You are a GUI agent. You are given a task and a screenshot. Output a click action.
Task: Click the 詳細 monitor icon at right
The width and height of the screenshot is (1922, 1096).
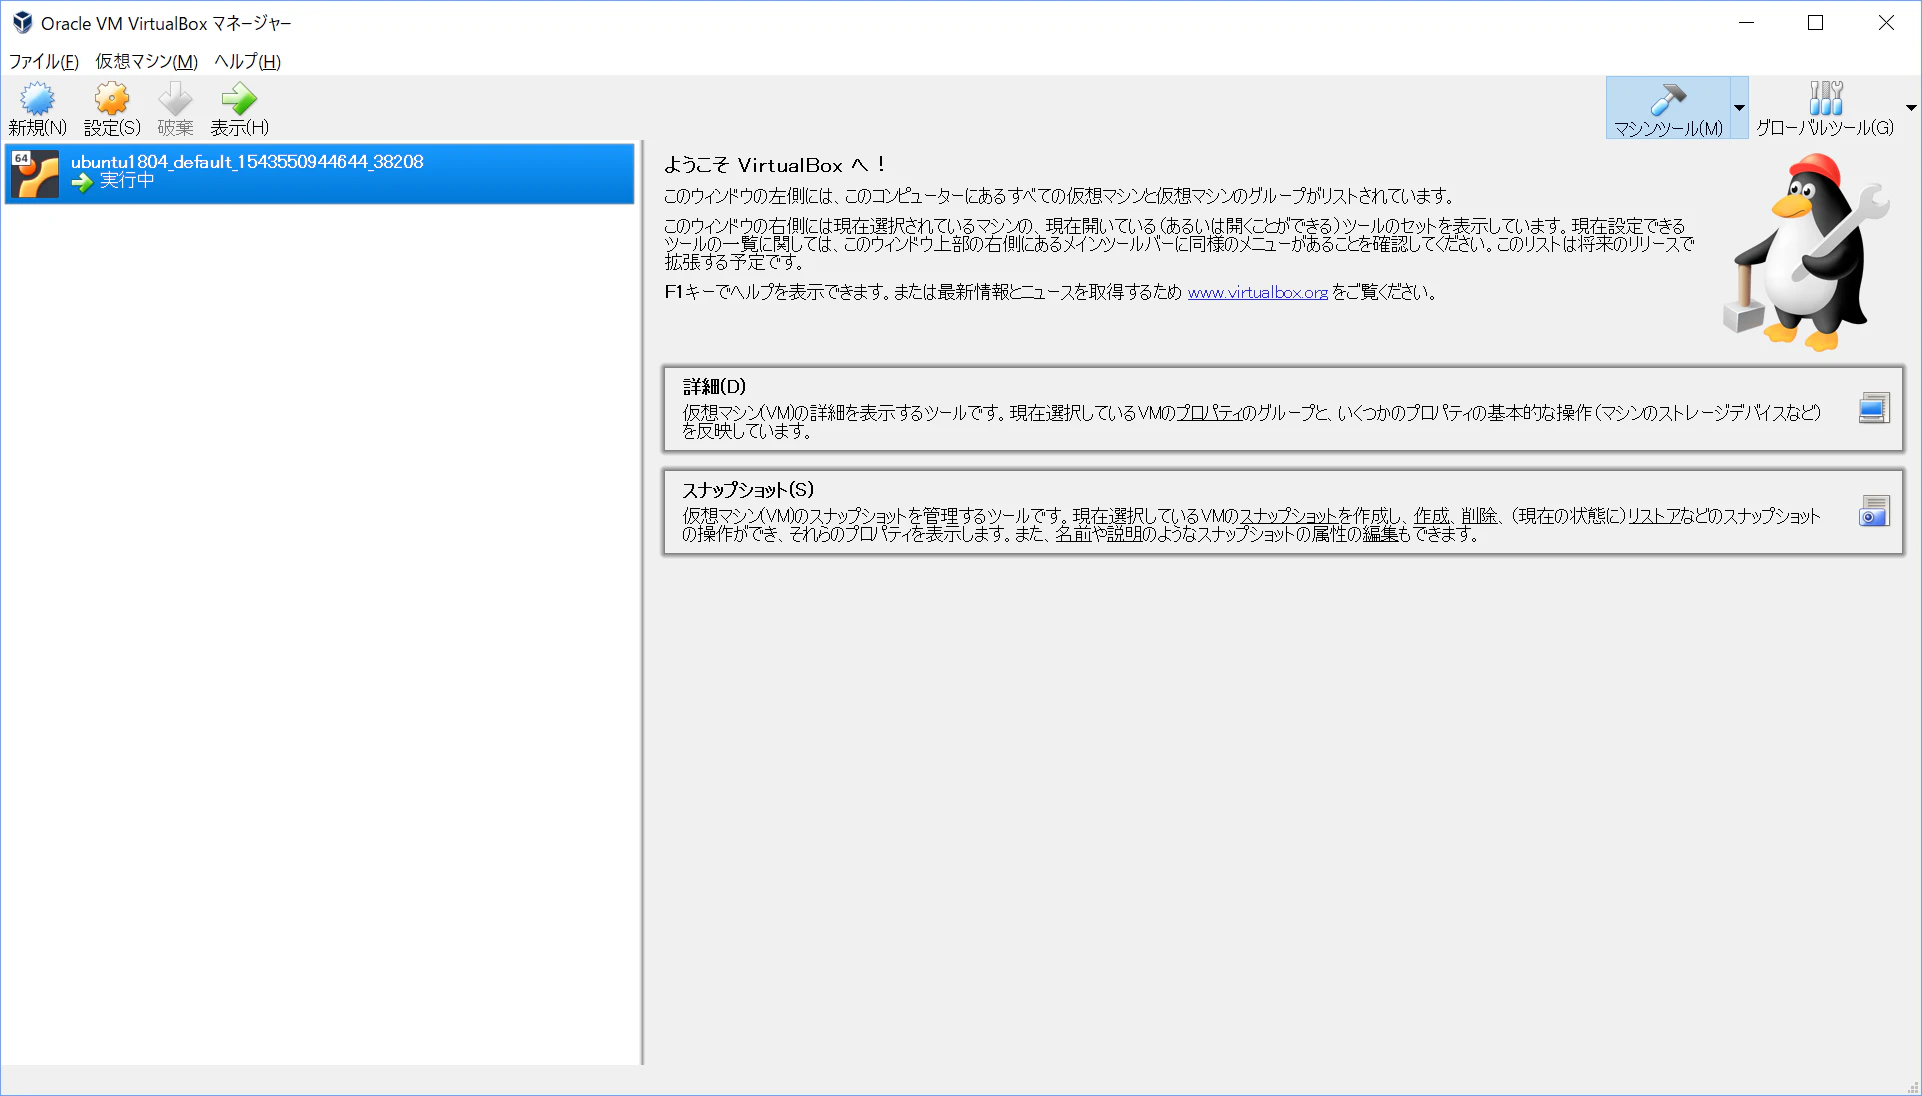[x=1874, y=408]
